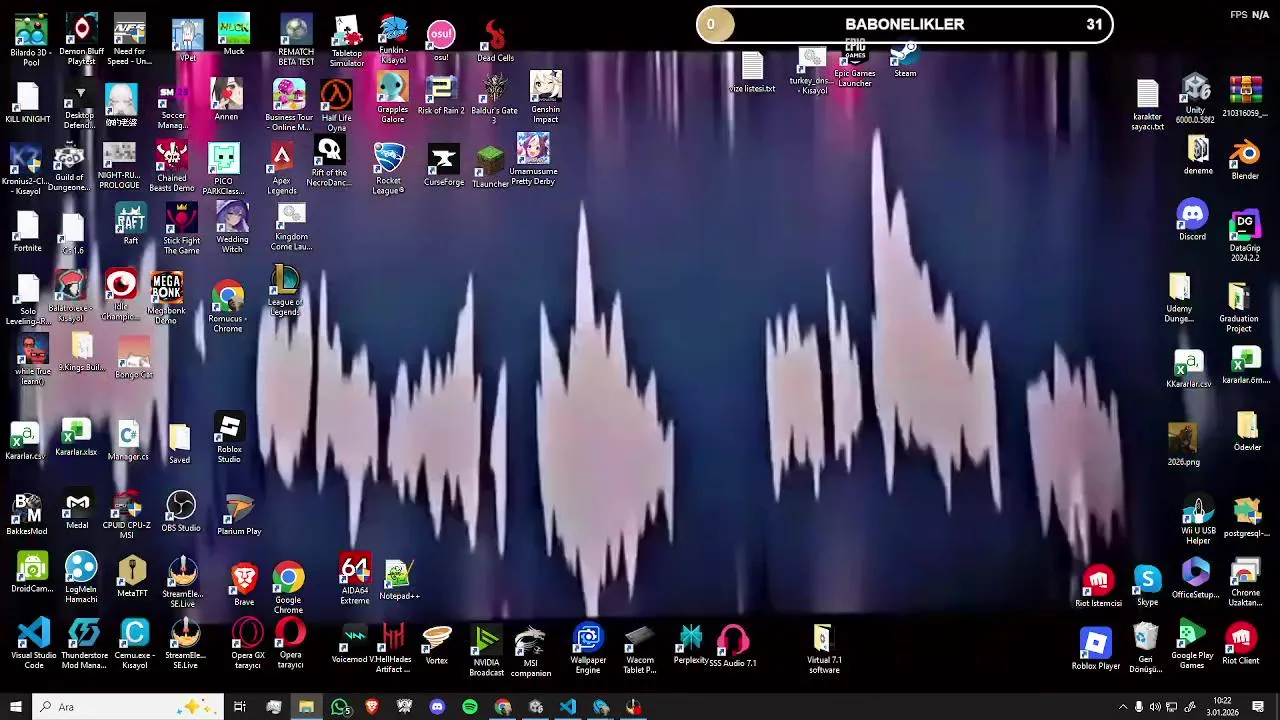Screen dimensions: 1280x720
Task: Launch NVIDIA Broadcast shortcut
Action: click(487, 651)
